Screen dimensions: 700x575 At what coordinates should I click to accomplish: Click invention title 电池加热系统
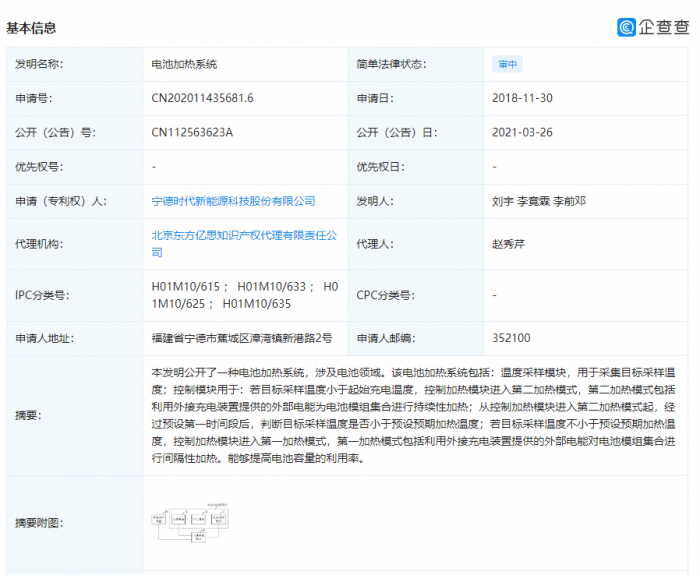click(x=184, y=64)
